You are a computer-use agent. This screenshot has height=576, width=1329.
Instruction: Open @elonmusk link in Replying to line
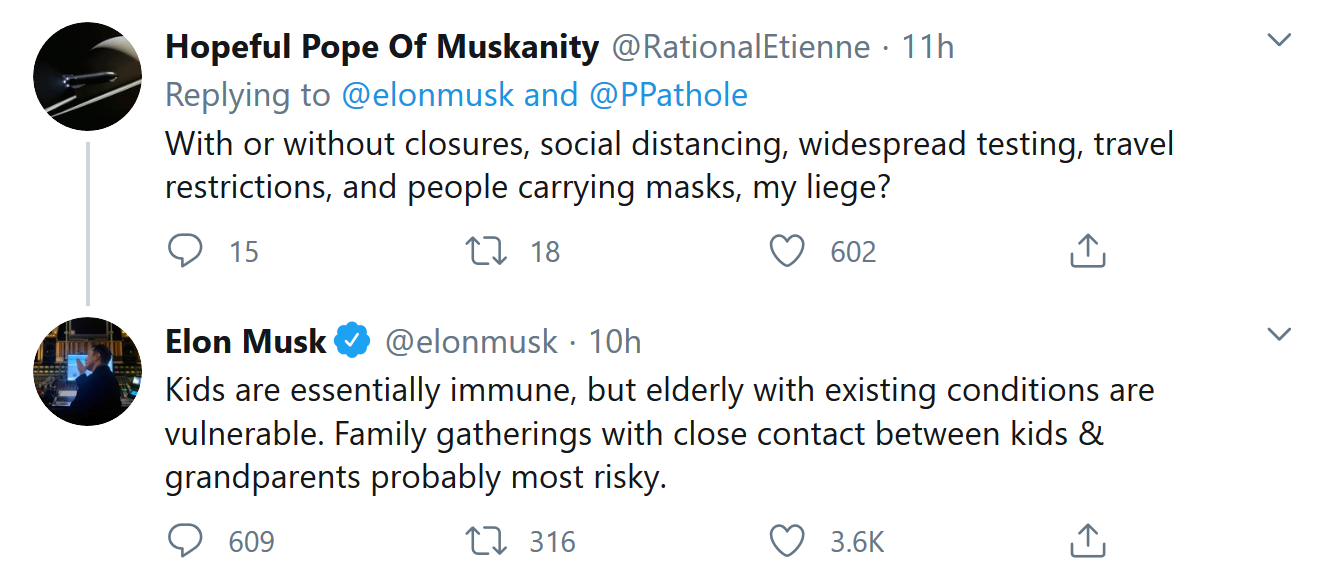click(x=428, y=95)
